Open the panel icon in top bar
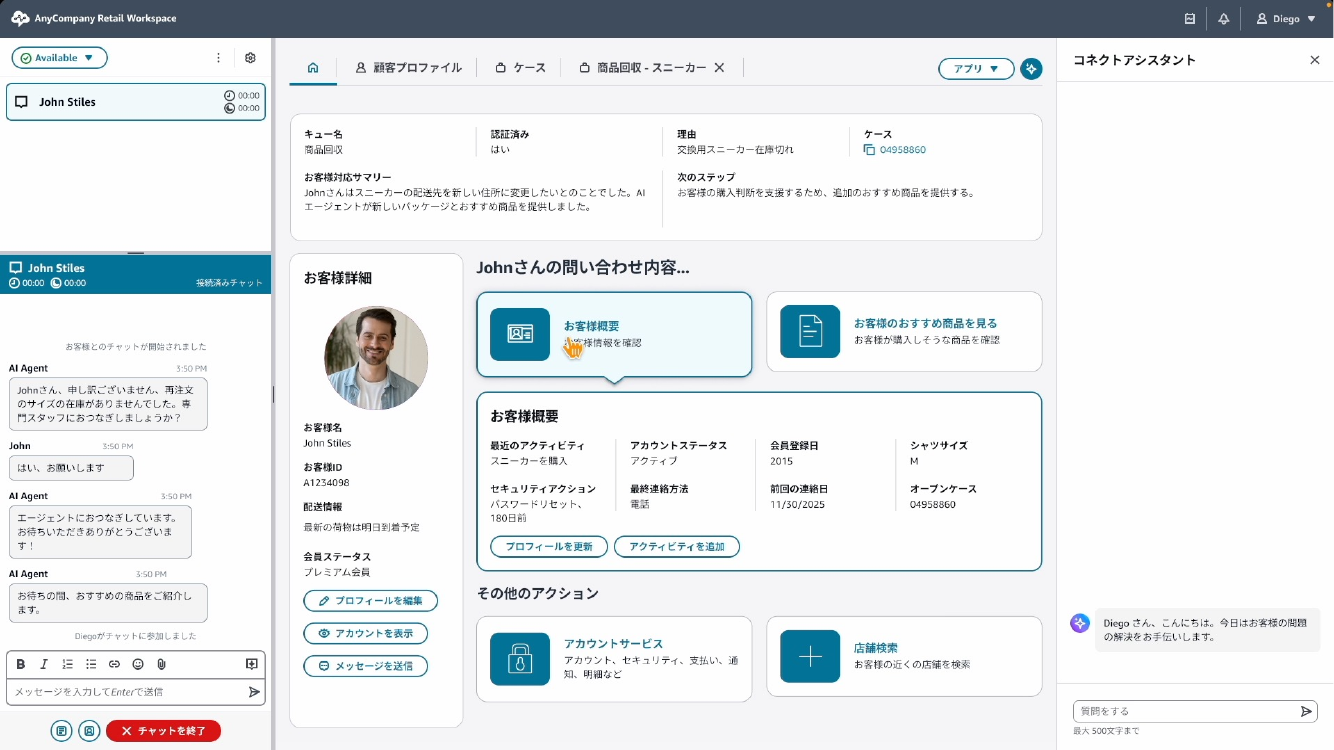This screenshot has width=1334, height=750. point(1190,19)
